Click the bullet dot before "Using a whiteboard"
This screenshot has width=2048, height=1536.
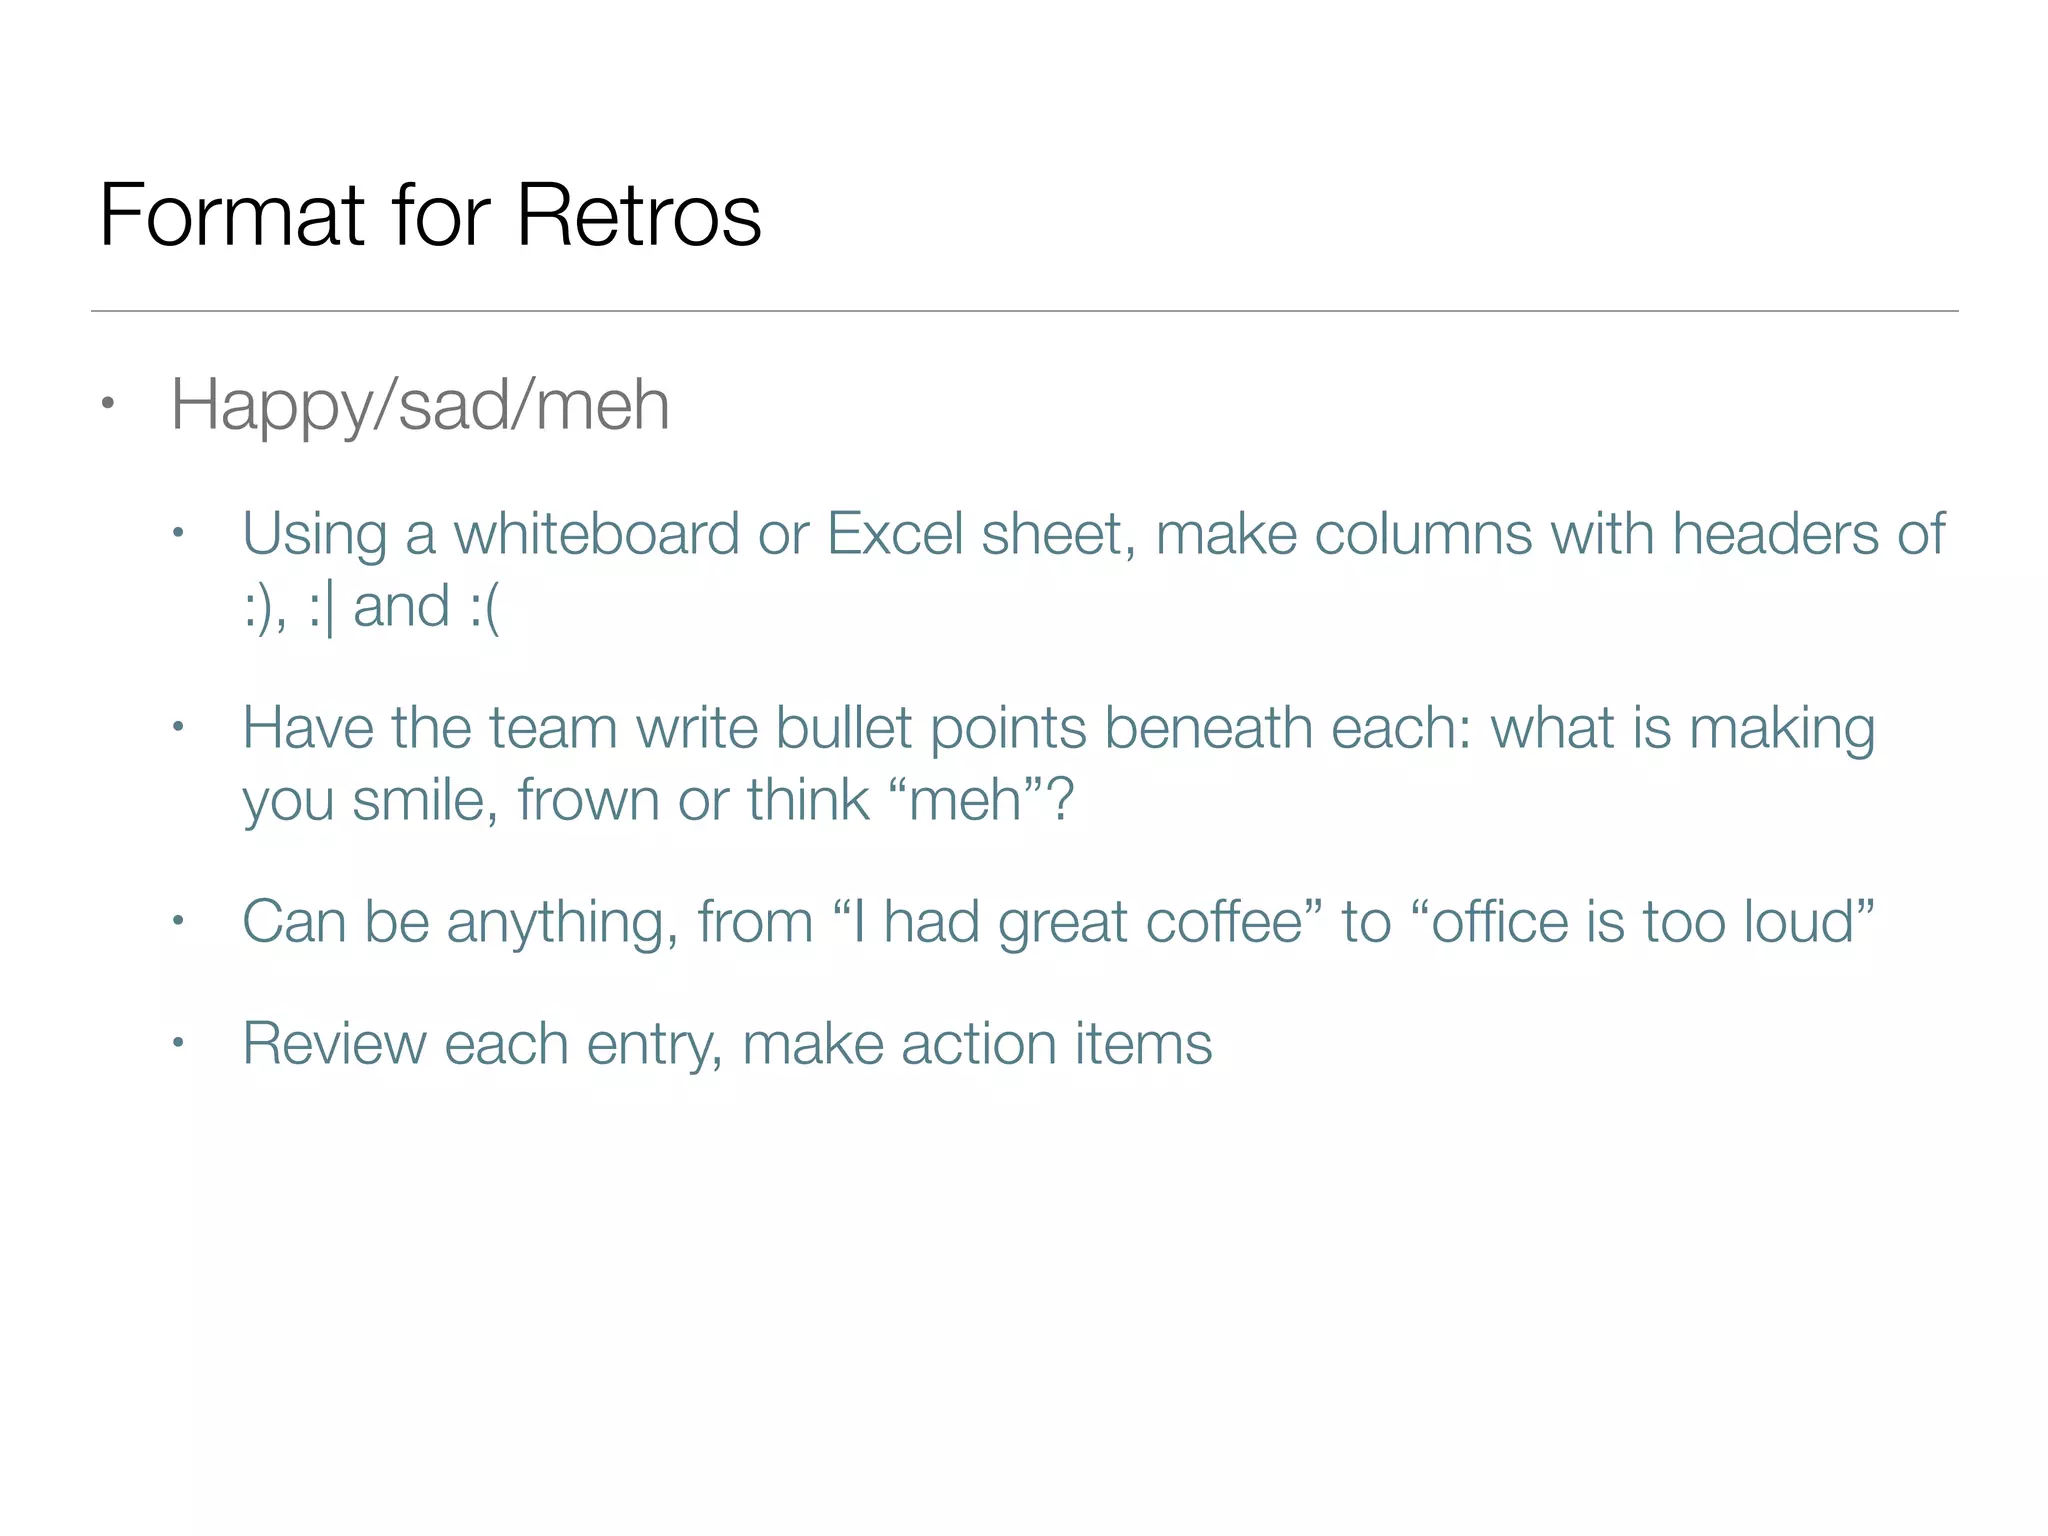click(178, 533)
